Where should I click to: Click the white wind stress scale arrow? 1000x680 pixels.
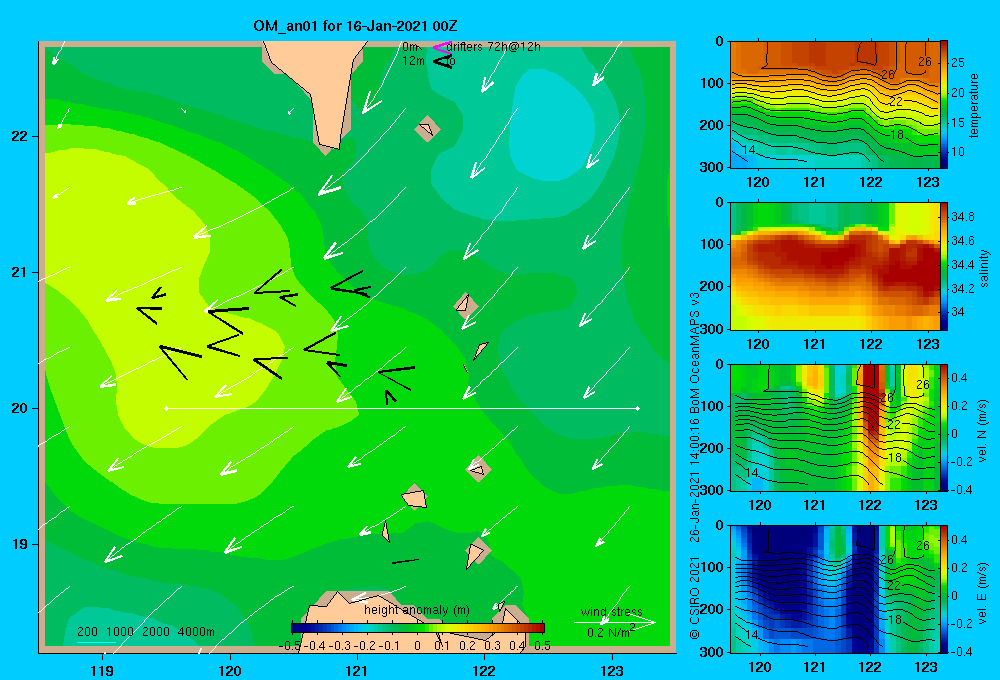614,622
